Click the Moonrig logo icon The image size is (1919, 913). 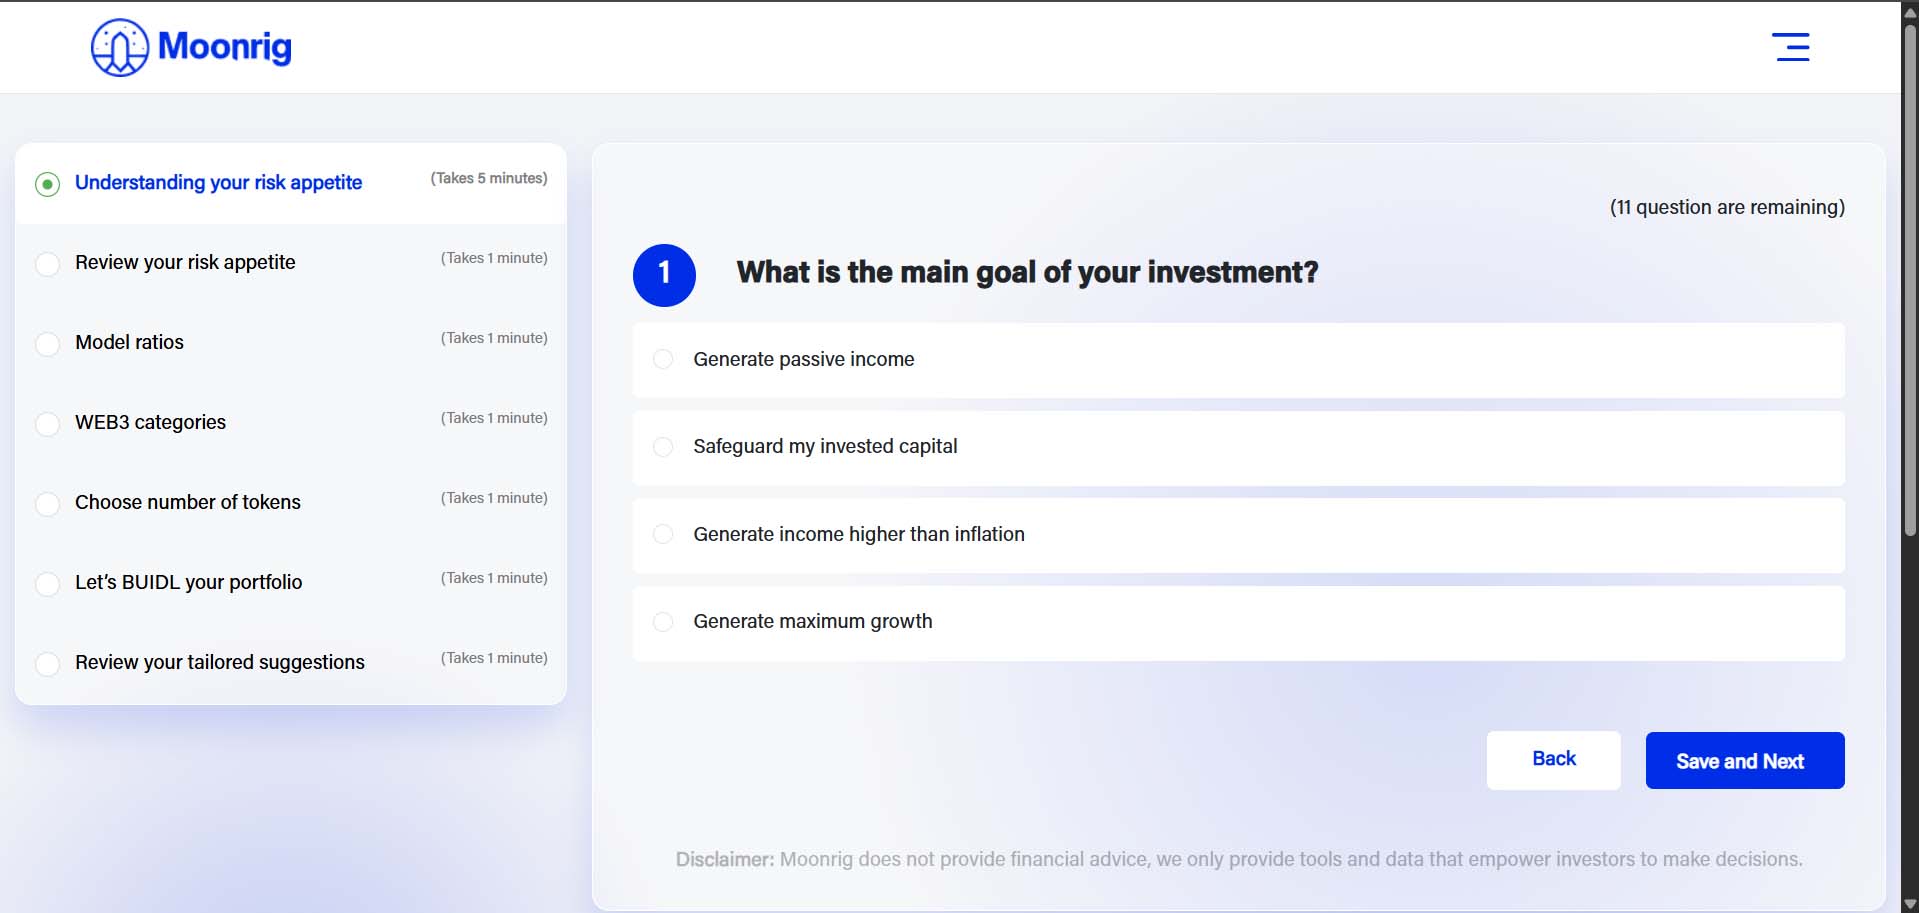click(120, 47)
